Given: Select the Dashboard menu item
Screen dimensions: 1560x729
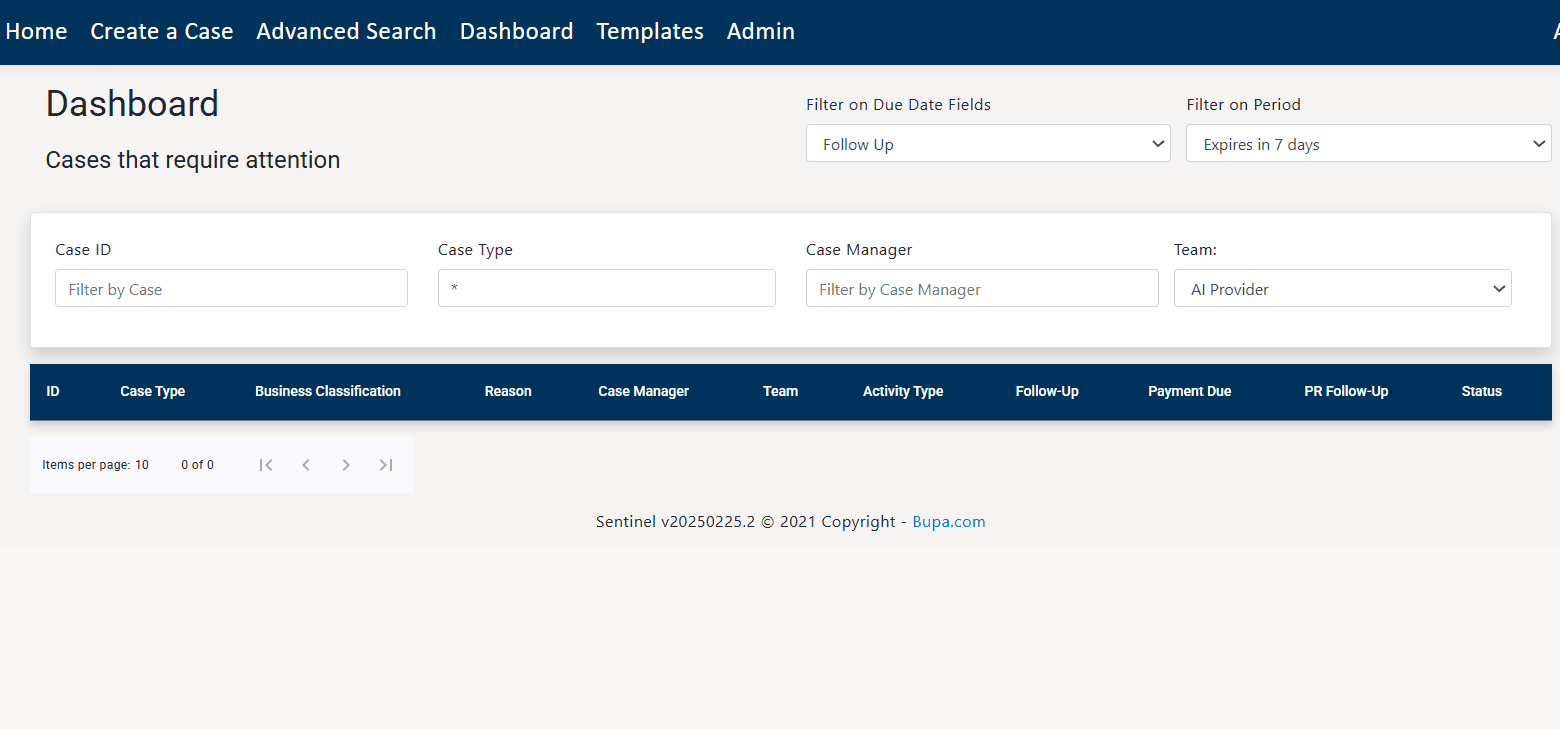Looking at the screenshot, I should pos(516,31).
